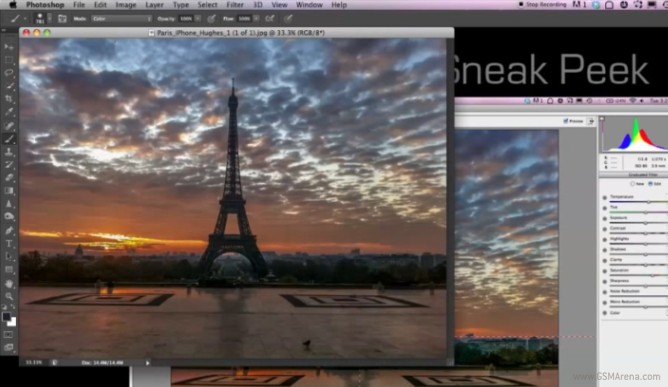
Task: Select the Horizontal Type tool
Action: coord(9,244)
